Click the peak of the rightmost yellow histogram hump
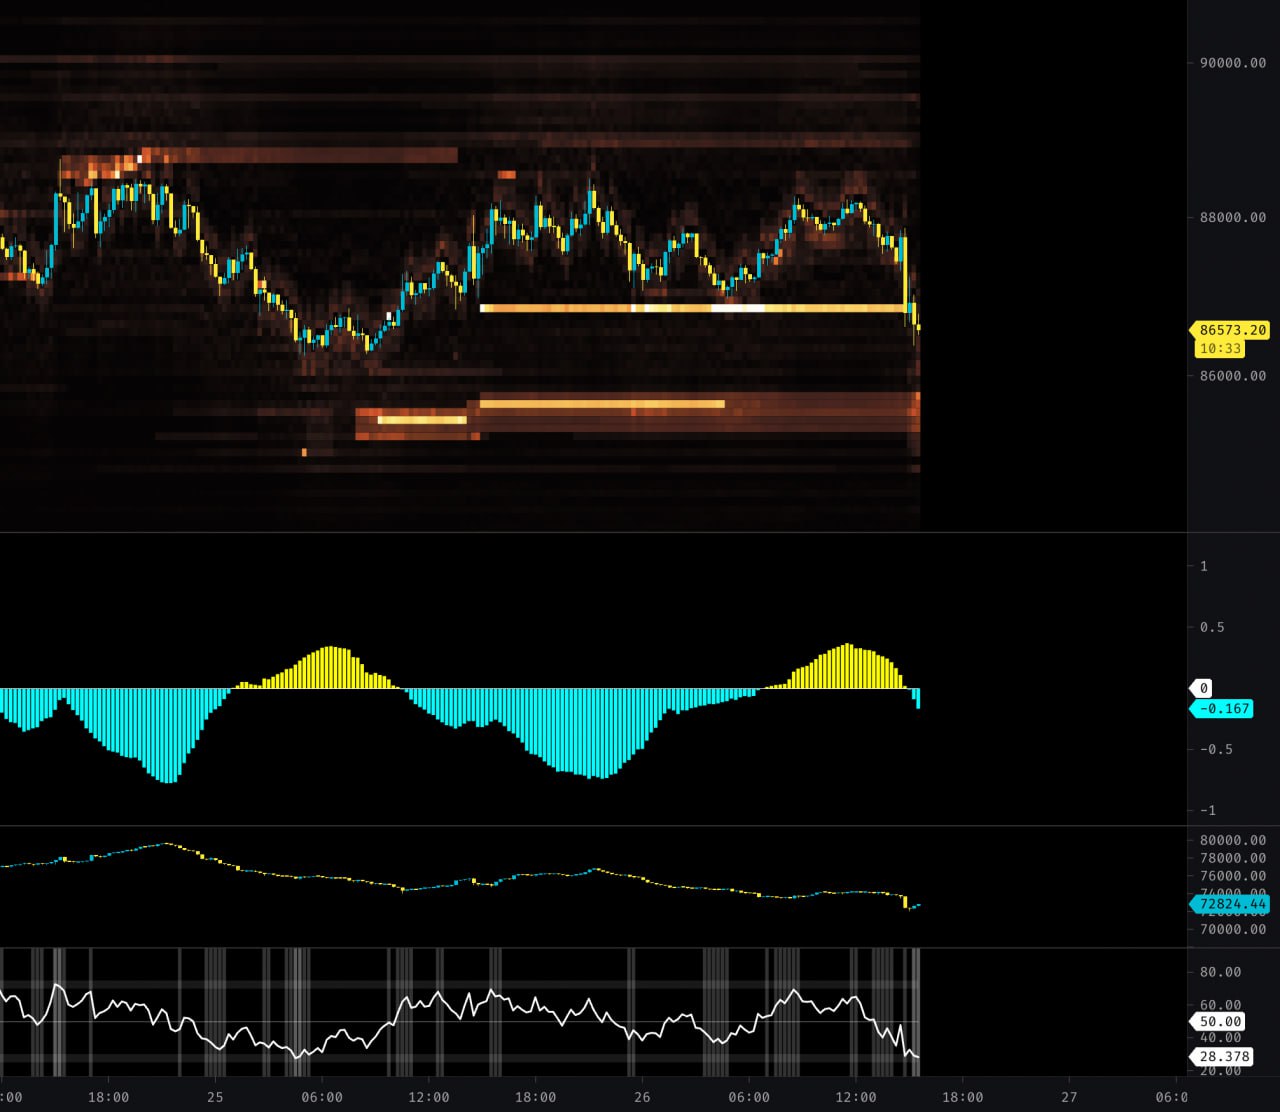1280x1112 pixels. [x=848, y=647]
